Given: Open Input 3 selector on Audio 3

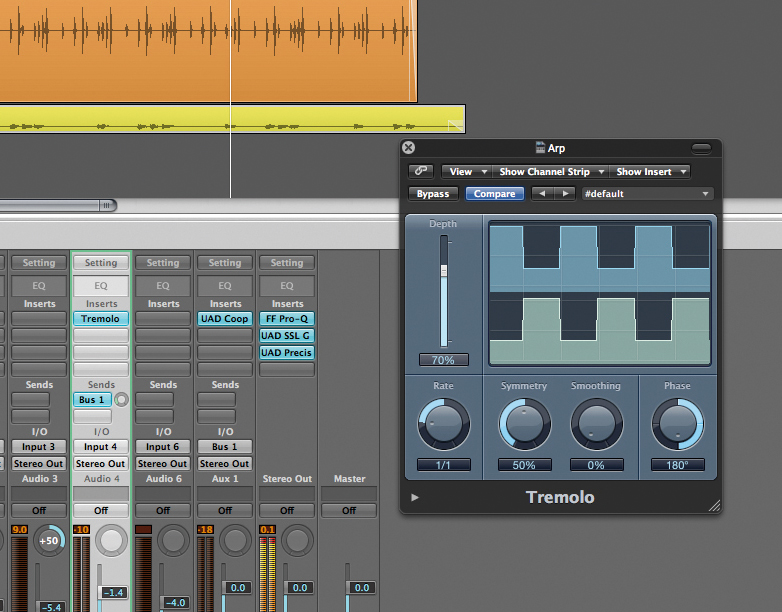Looking at the screenshot, I should coord(39,447).
